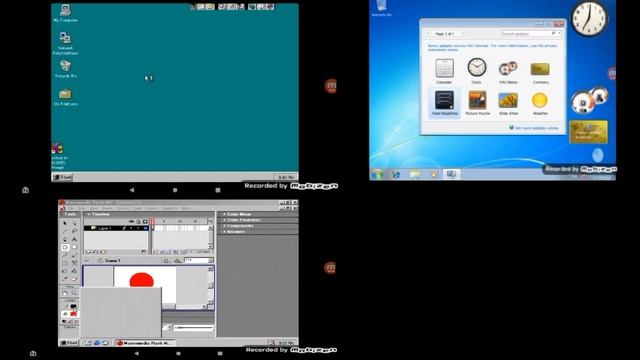Choose the Paint Bucket tool

click(x=74, y=271)
